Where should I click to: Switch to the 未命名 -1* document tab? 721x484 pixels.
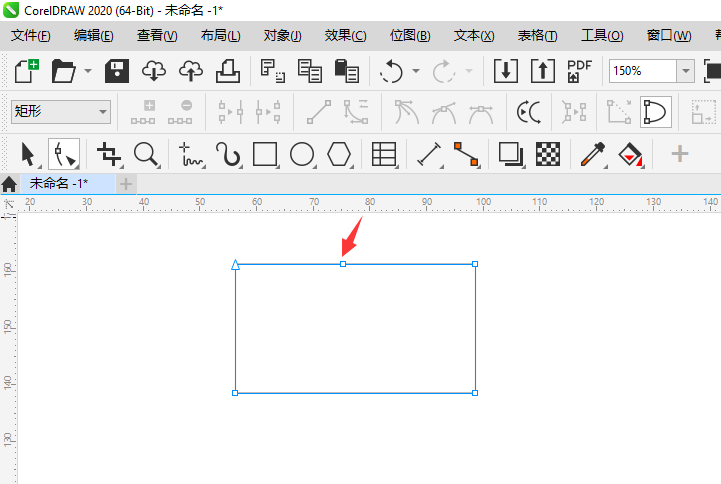68,183
